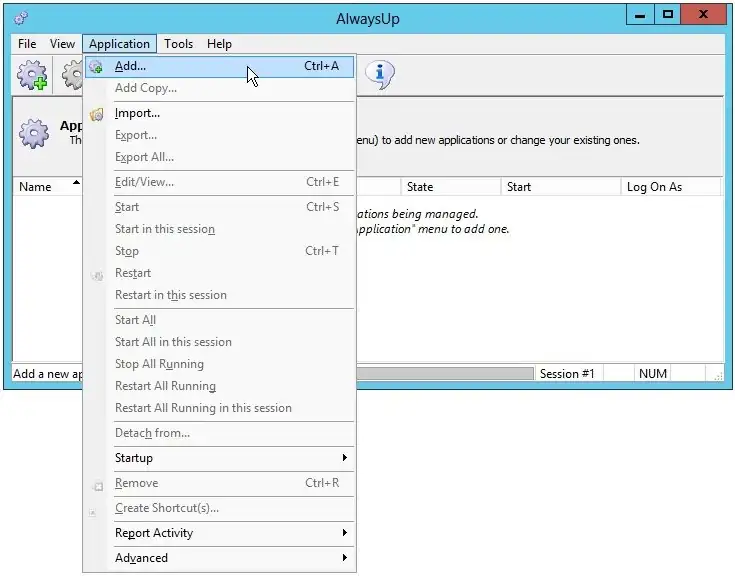Close the open Application menu via its title
735x577 pixels.
(x=119, y=44)
